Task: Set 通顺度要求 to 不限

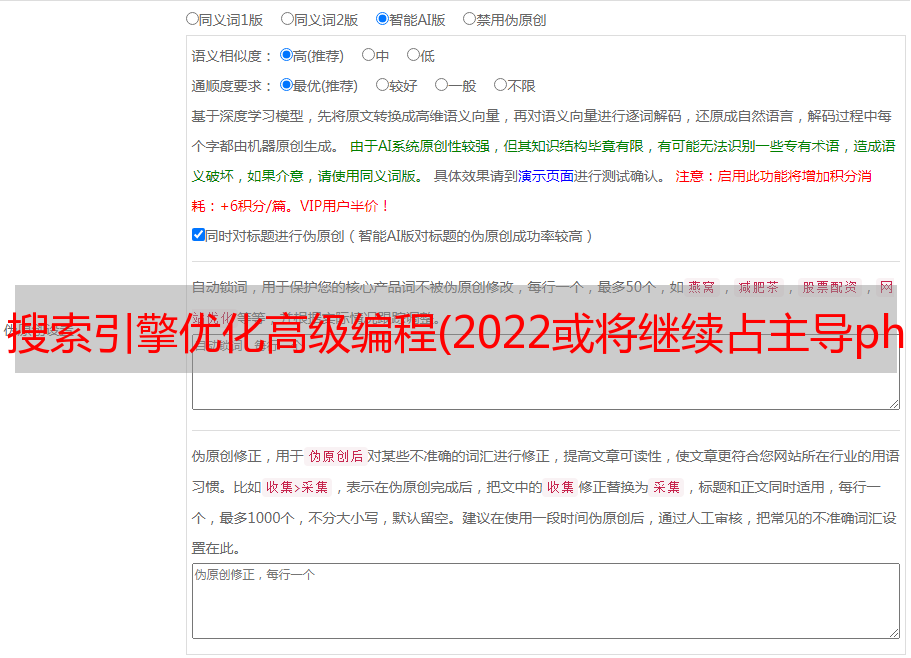Action: click(x=500, y=85)
